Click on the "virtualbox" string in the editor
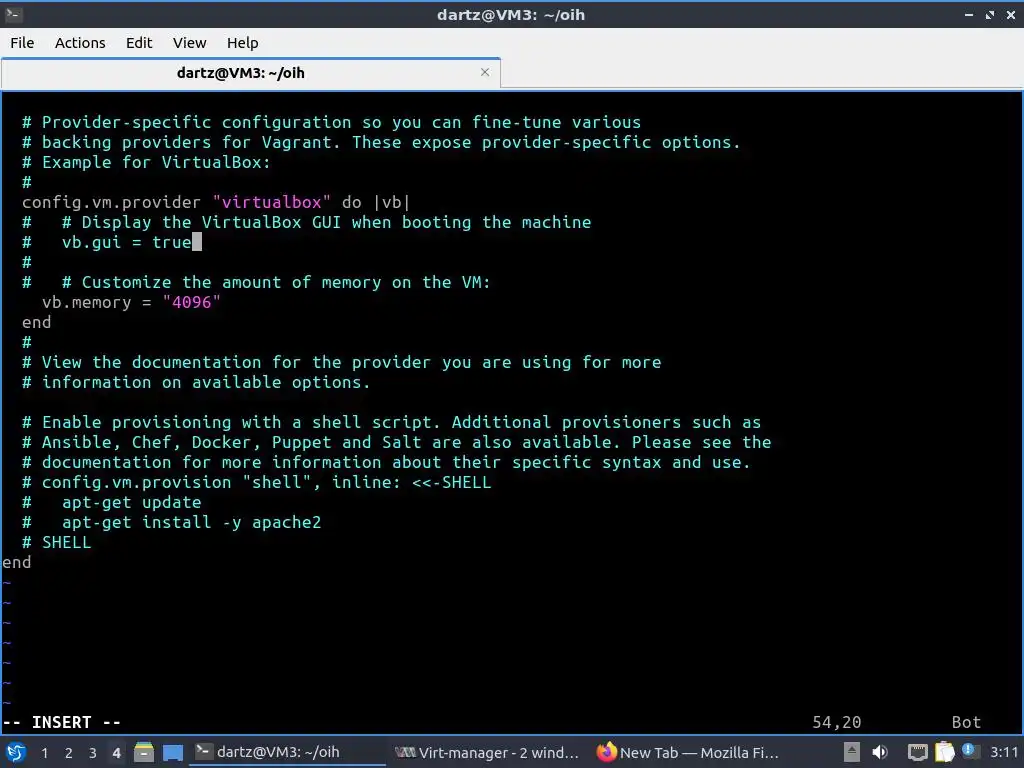 point(272,202)
